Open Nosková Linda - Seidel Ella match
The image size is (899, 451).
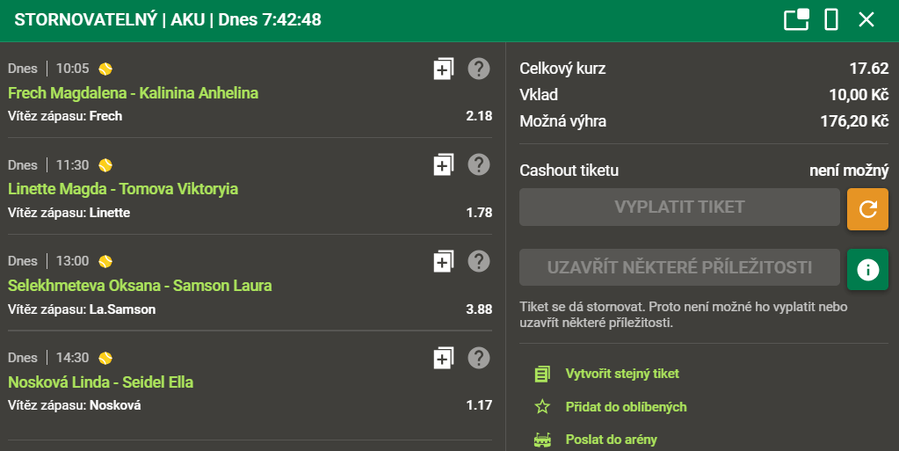pos(100,382)
